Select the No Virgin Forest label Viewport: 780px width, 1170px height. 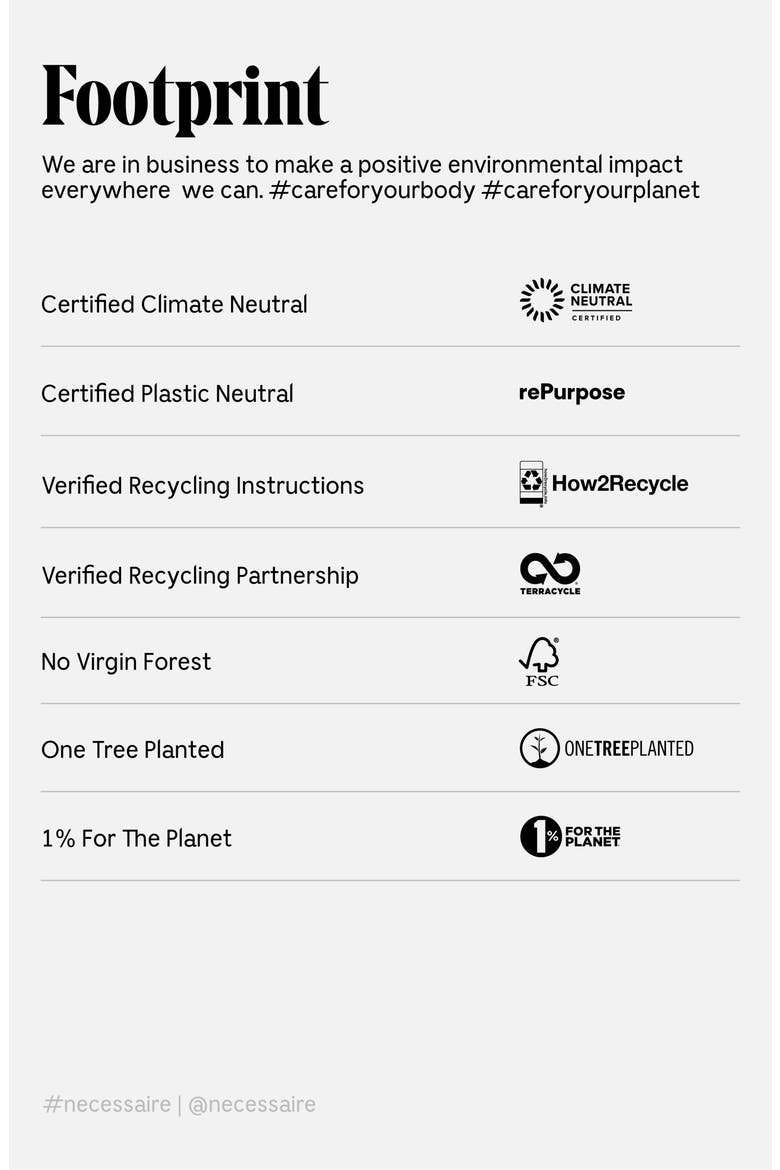tap(126, 662)
